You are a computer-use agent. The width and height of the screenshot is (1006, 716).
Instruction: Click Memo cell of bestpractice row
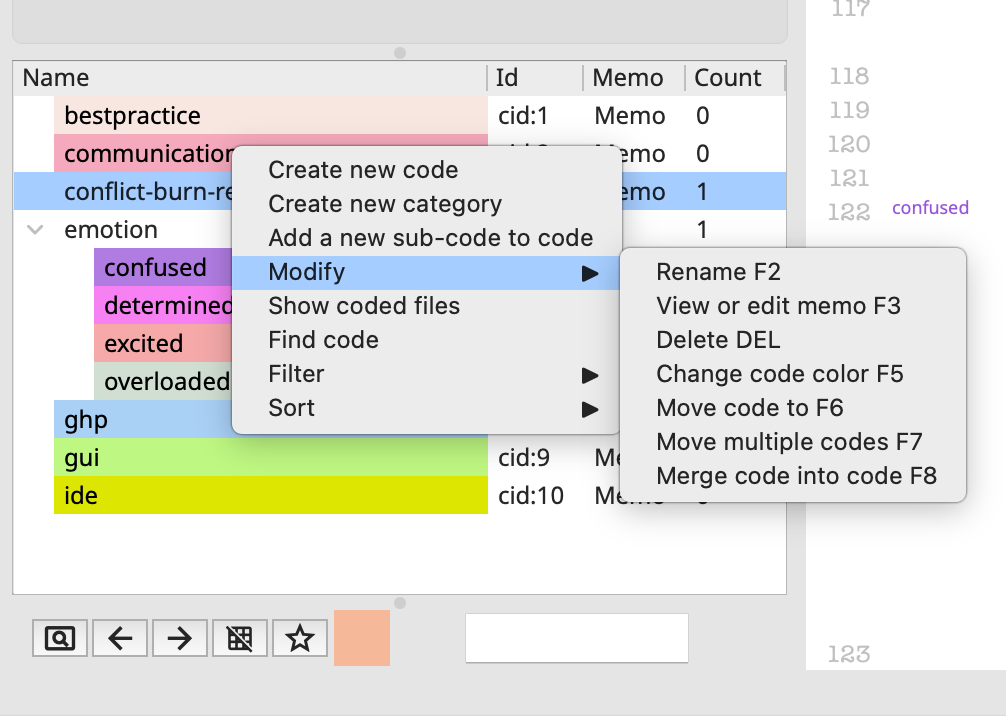629,116
